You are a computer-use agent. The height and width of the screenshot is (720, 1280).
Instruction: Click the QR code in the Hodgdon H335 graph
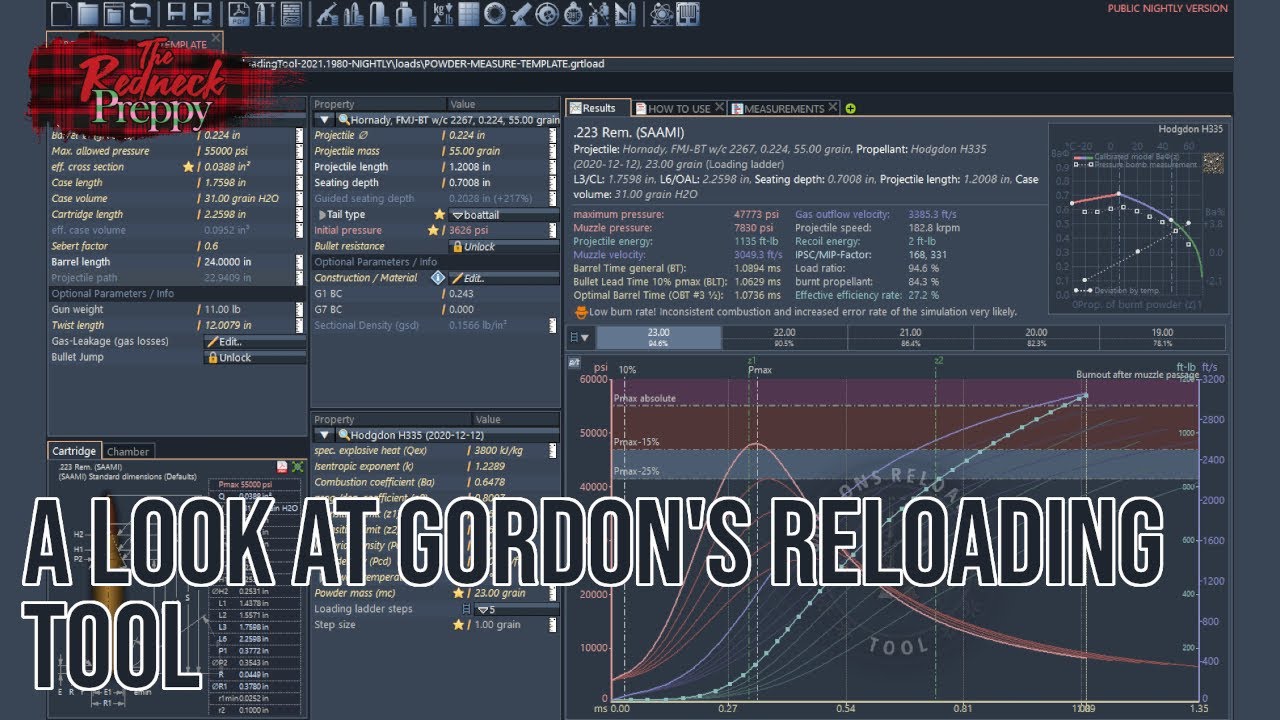(1213, 164)
